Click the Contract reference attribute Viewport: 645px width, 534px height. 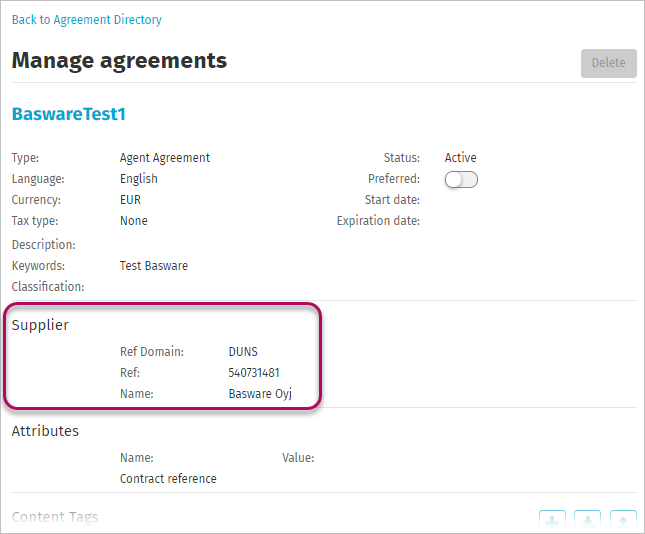click(x=168, y=478)
